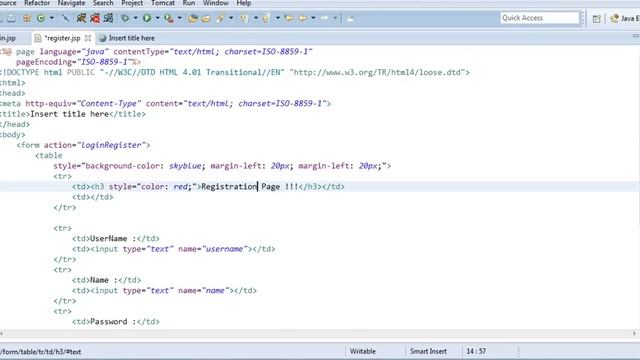
Task: Click the 'Registration Page !!!' heading text
Action: [250, 187]
